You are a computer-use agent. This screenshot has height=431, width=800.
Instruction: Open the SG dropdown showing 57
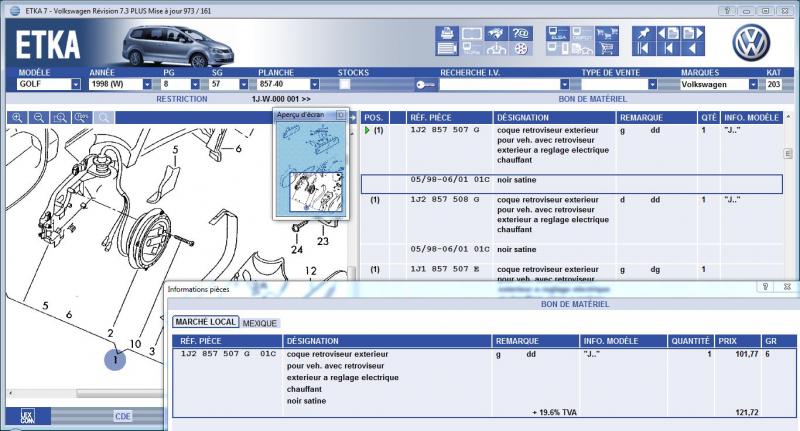click(x=244, y=84)
